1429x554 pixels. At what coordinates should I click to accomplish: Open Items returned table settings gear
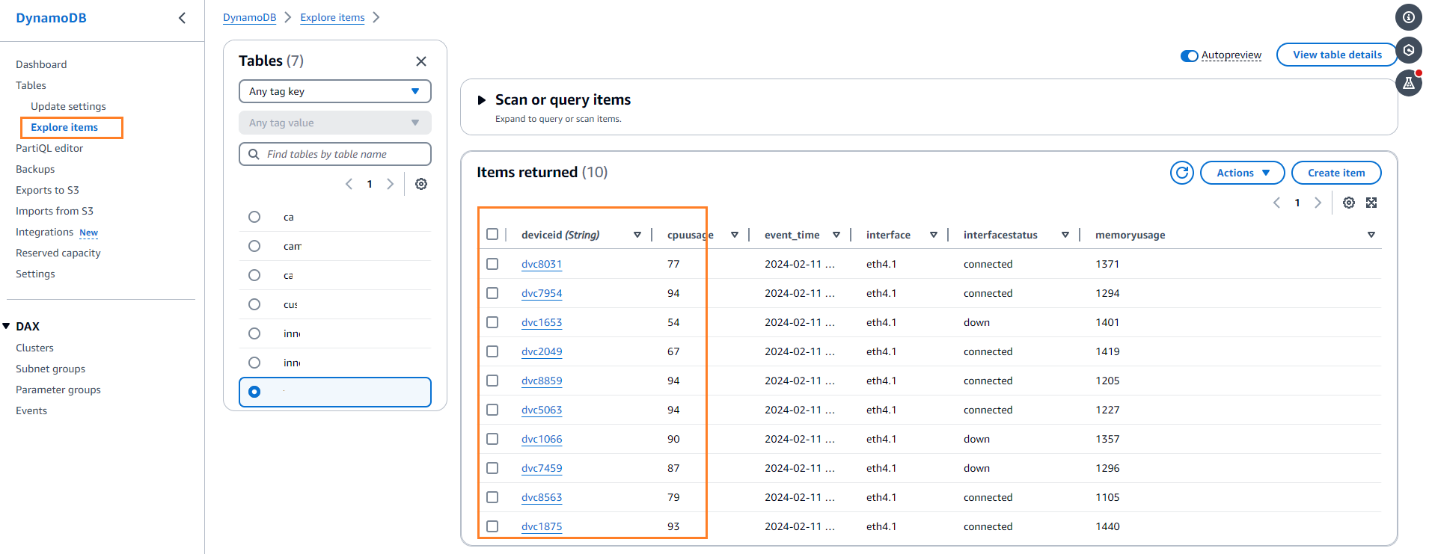pyautogui.click(x=1349, y=202)
